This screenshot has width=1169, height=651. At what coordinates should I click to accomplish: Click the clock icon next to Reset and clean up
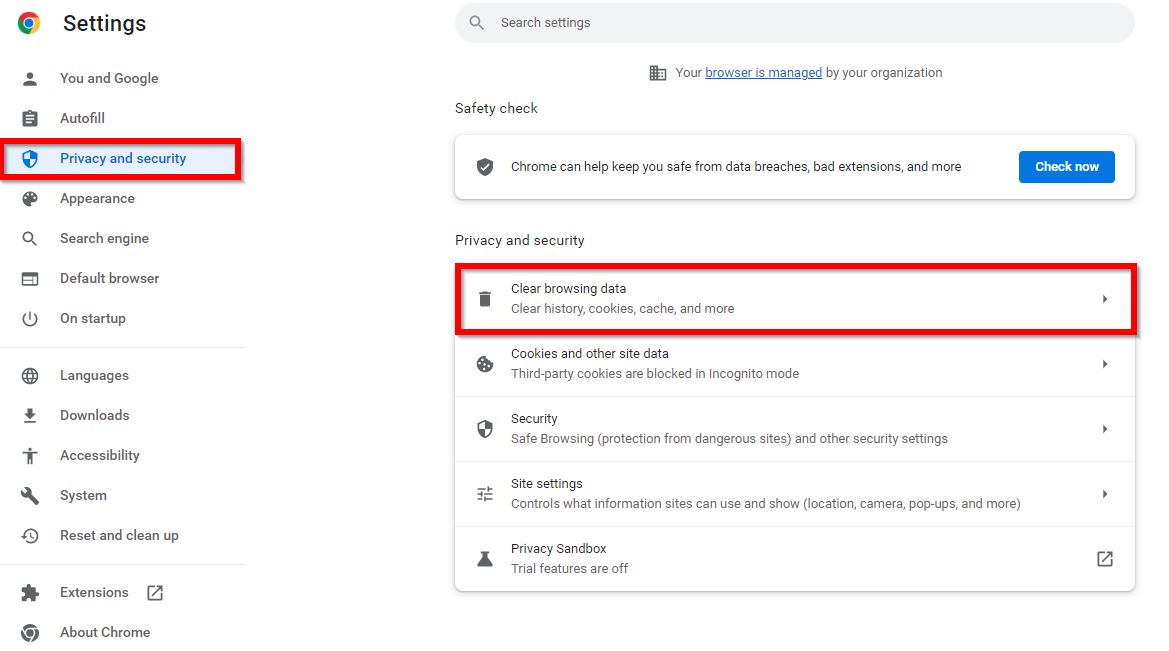(x=30, y=535)
